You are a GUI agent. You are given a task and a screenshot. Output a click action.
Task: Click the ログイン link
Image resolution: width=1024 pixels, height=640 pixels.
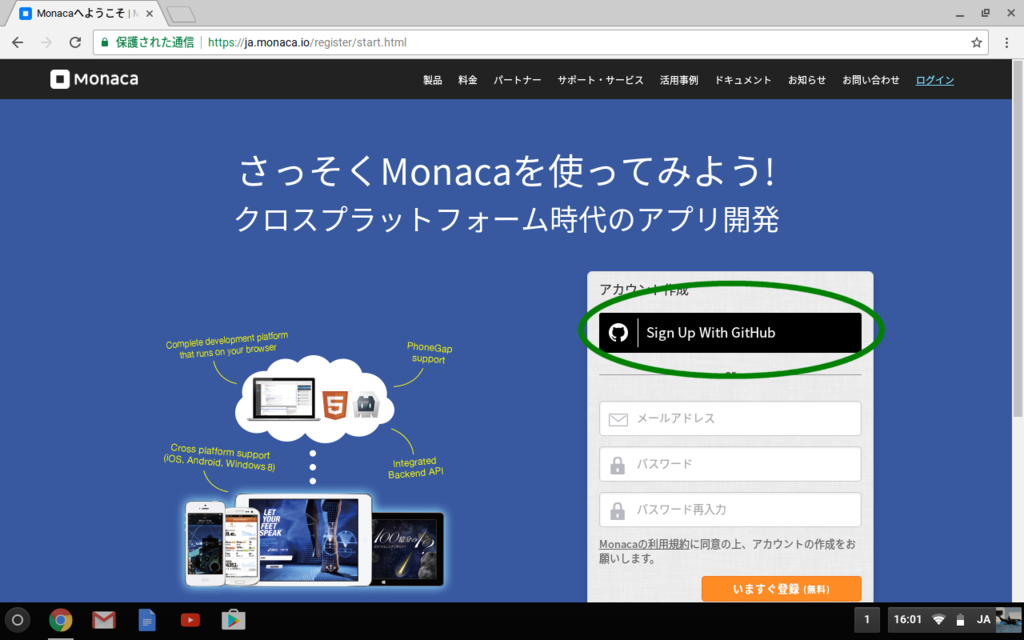(x=935, y=80)
